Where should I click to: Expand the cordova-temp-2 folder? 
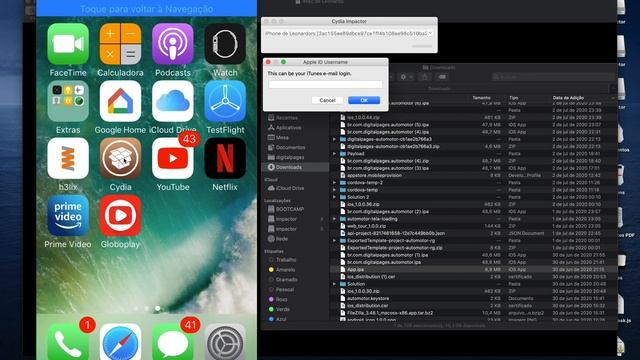[334, 182]
